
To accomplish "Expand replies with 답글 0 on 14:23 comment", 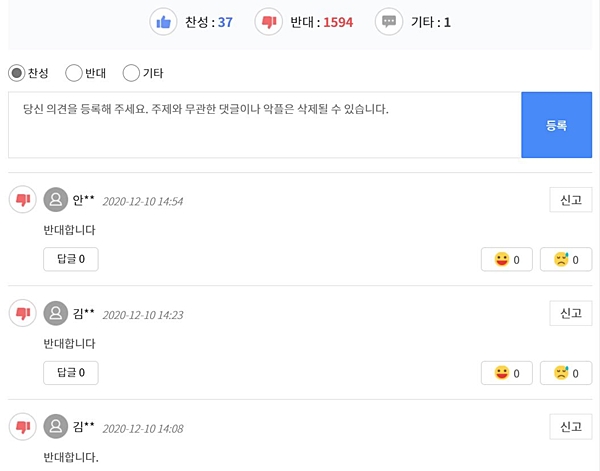I will tap(71, 374).
